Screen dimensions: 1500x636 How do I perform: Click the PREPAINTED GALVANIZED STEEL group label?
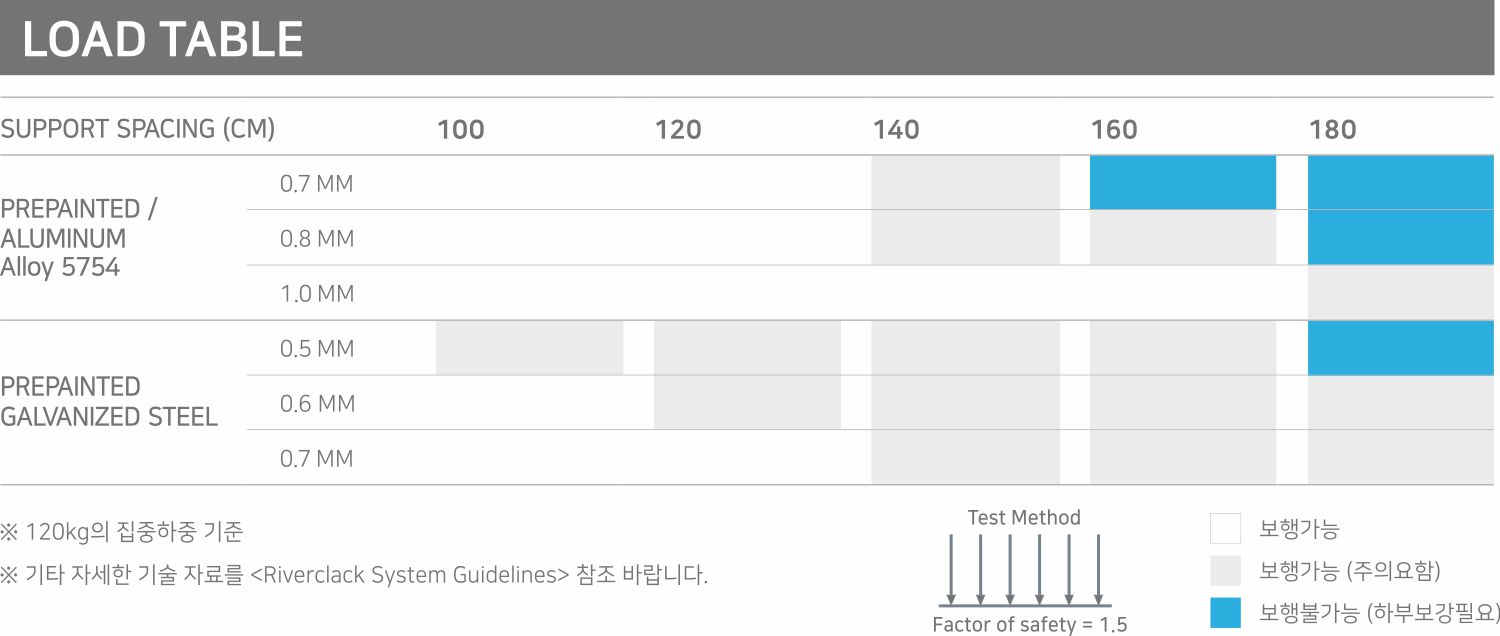pyautogui.click(x=109, y=402)
